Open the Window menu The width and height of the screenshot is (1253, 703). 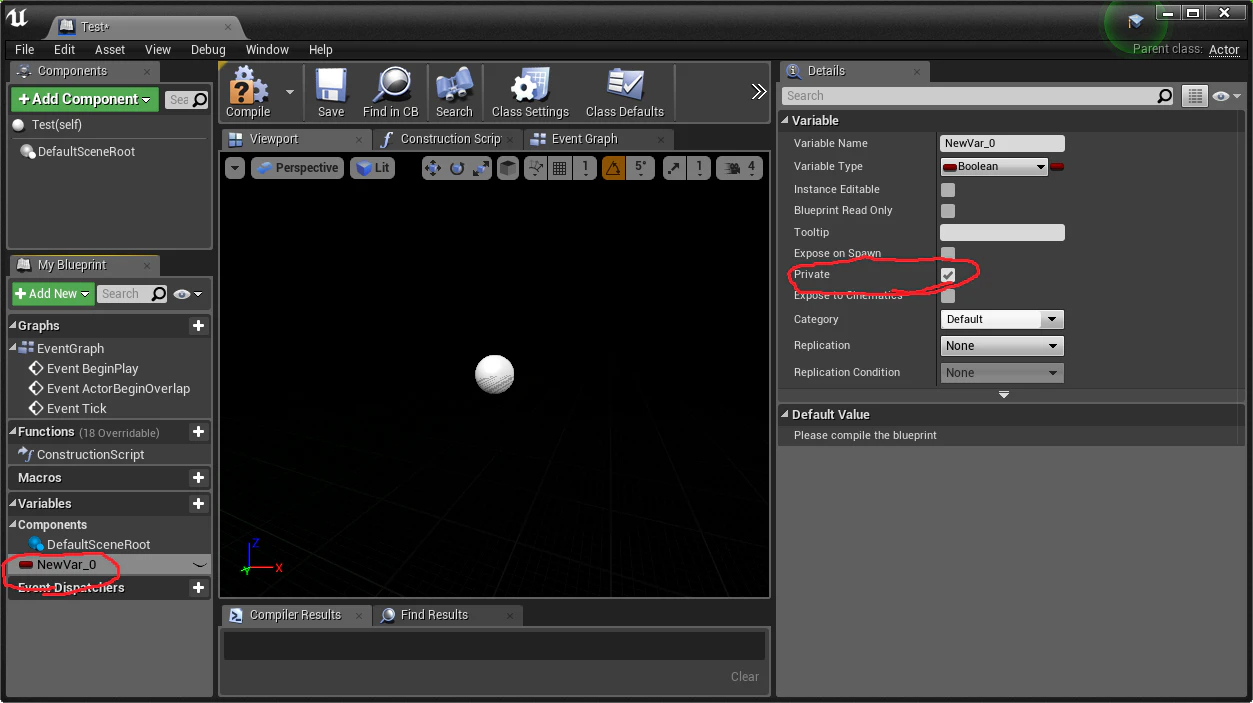coord(267,49)
